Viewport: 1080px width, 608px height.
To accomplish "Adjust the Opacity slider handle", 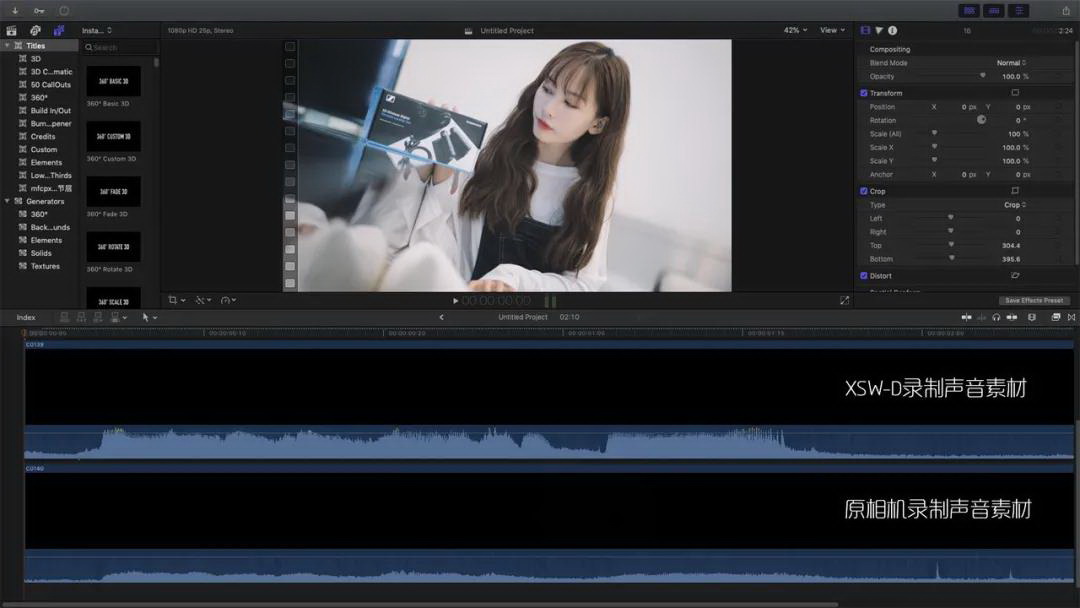I will click(x=982, y=76).
